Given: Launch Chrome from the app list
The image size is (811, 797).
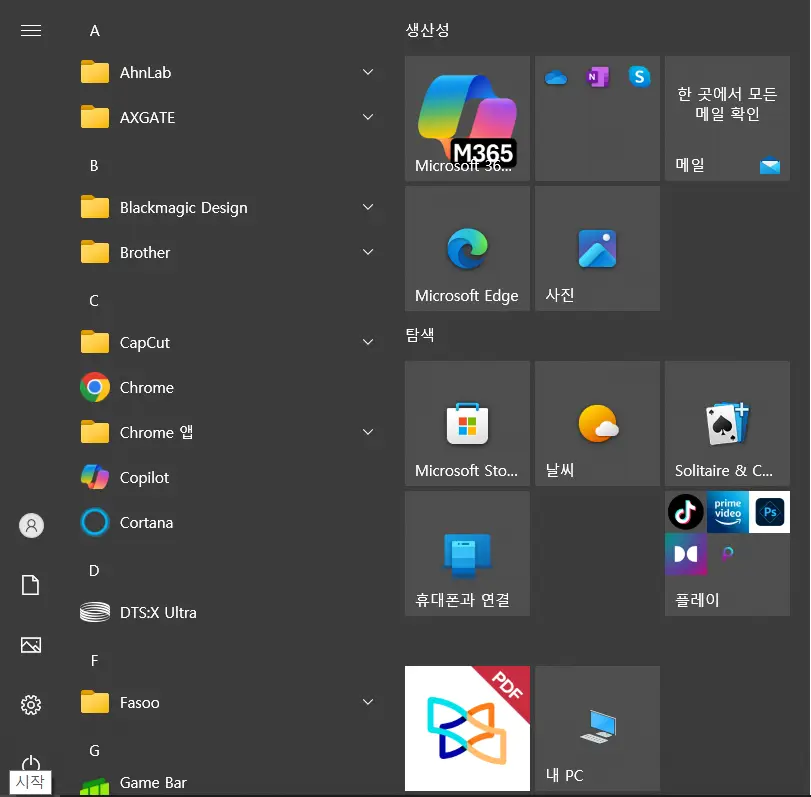Looking at the screenshot, I should click(228, 387).
